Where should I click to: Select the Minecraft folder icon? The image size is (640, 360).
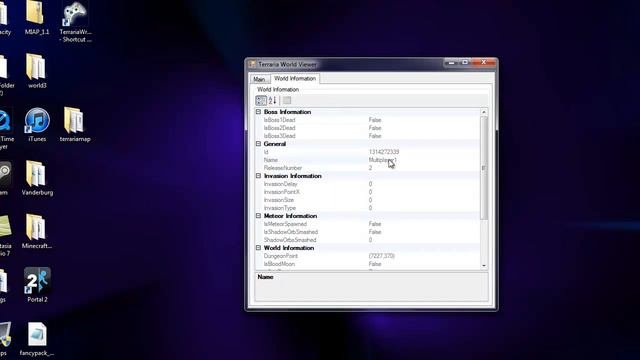click(x=37, y=231)
